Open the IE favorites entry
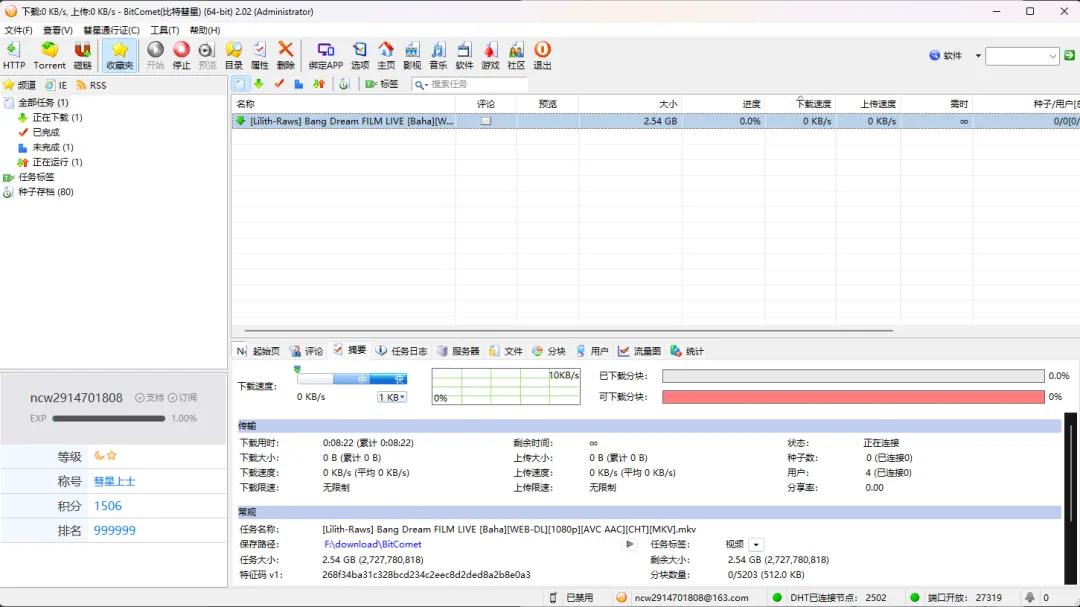 56,85
